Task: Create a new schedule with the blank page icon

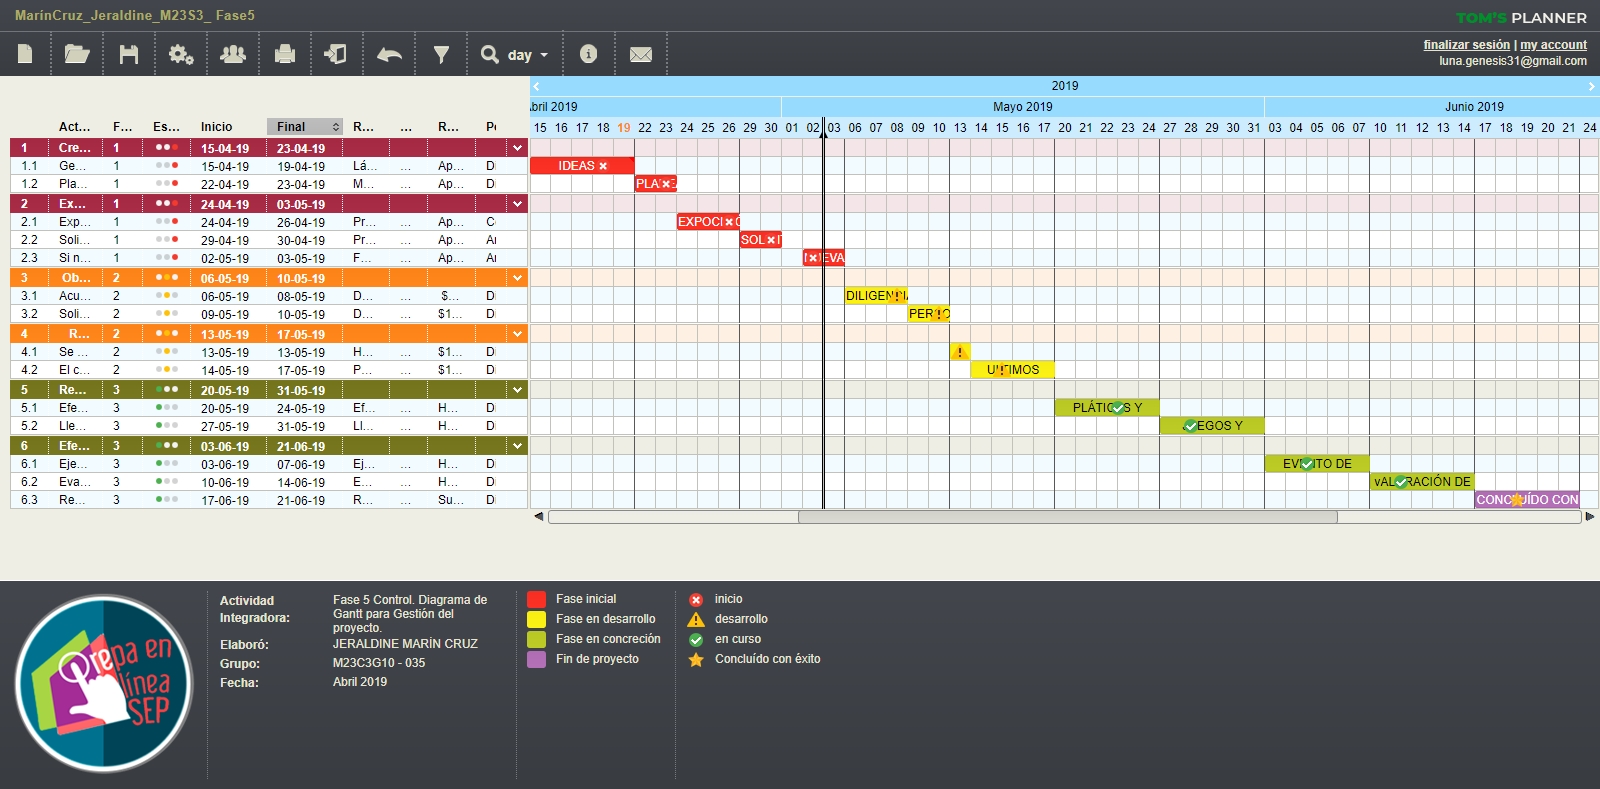Action: pos(26,54)
